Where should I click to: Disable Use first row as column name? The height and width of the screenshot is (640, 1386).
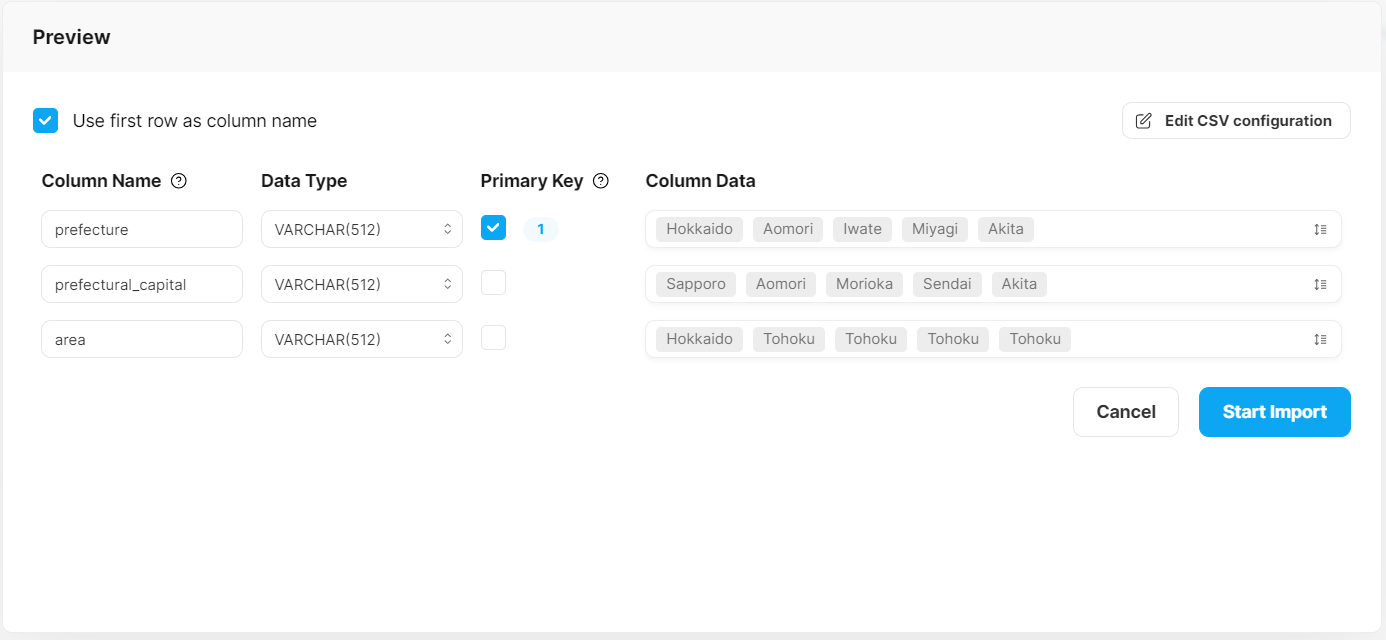(45, 120)
